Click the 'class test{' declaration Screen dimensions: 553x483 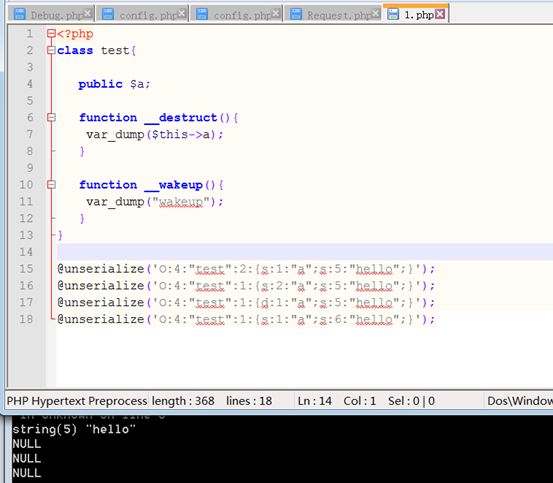(97, 50)
